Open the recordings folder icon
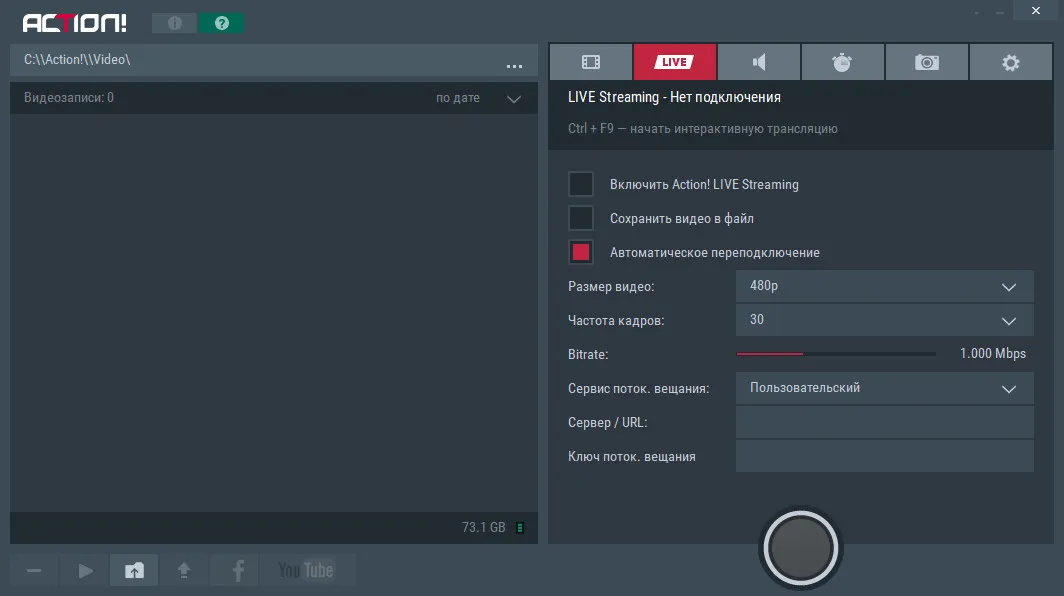This screenshot has width=1064, height=596. click(x=134, y=570)
